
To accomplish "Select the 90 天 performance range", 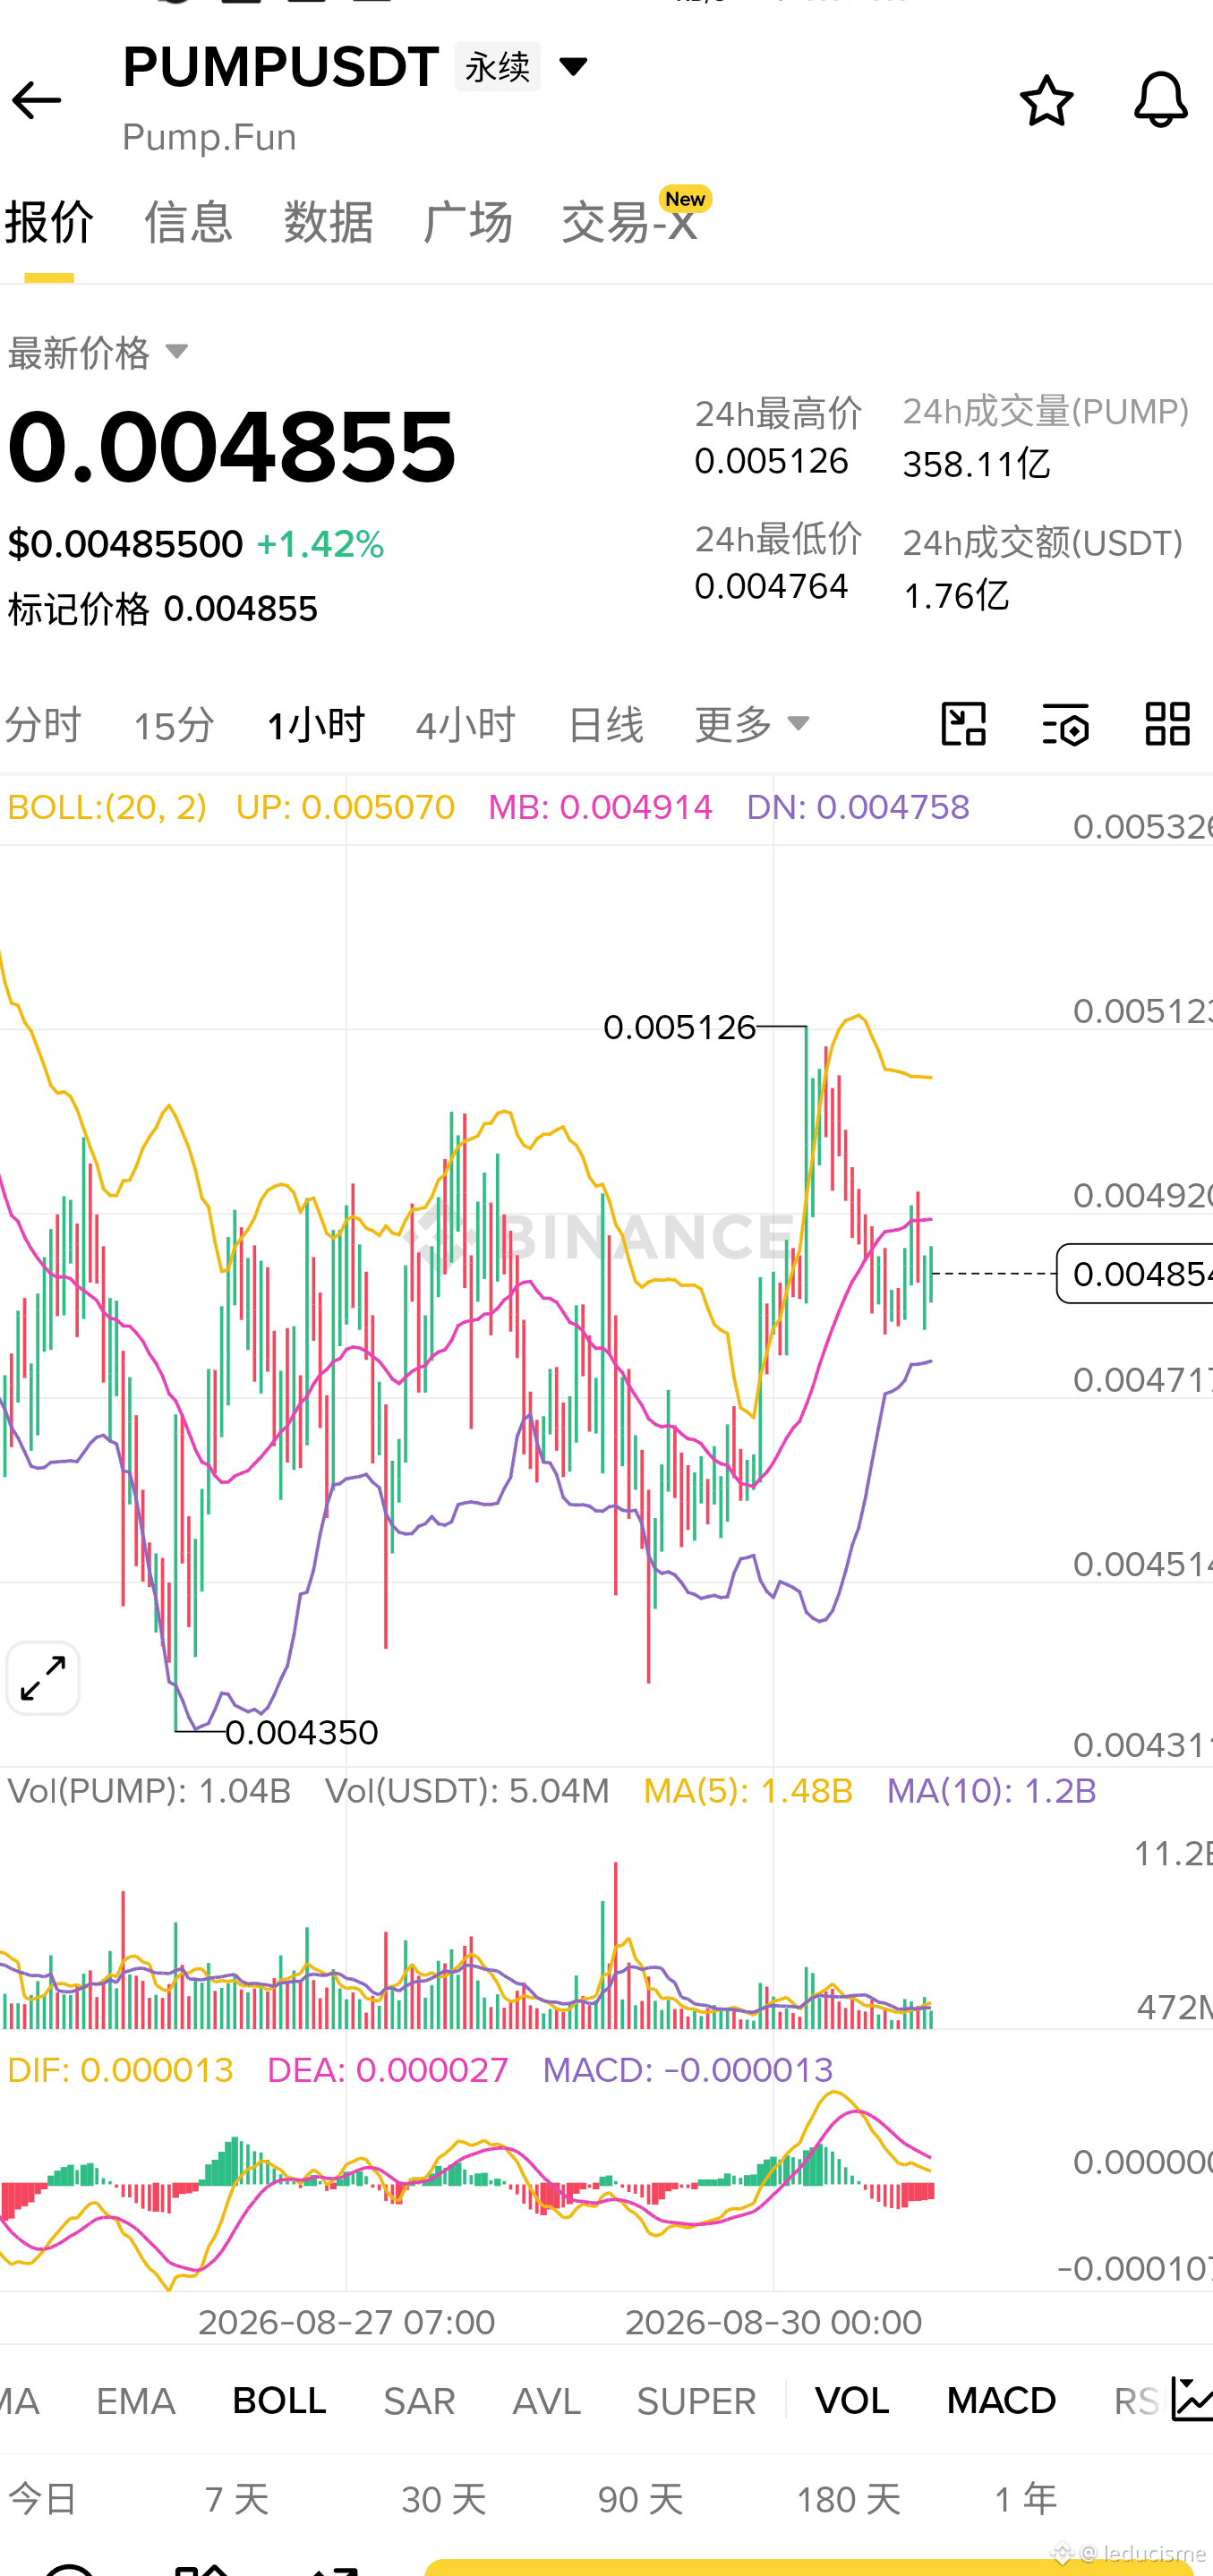I will pyautogui.click(x=640, y=2499).
